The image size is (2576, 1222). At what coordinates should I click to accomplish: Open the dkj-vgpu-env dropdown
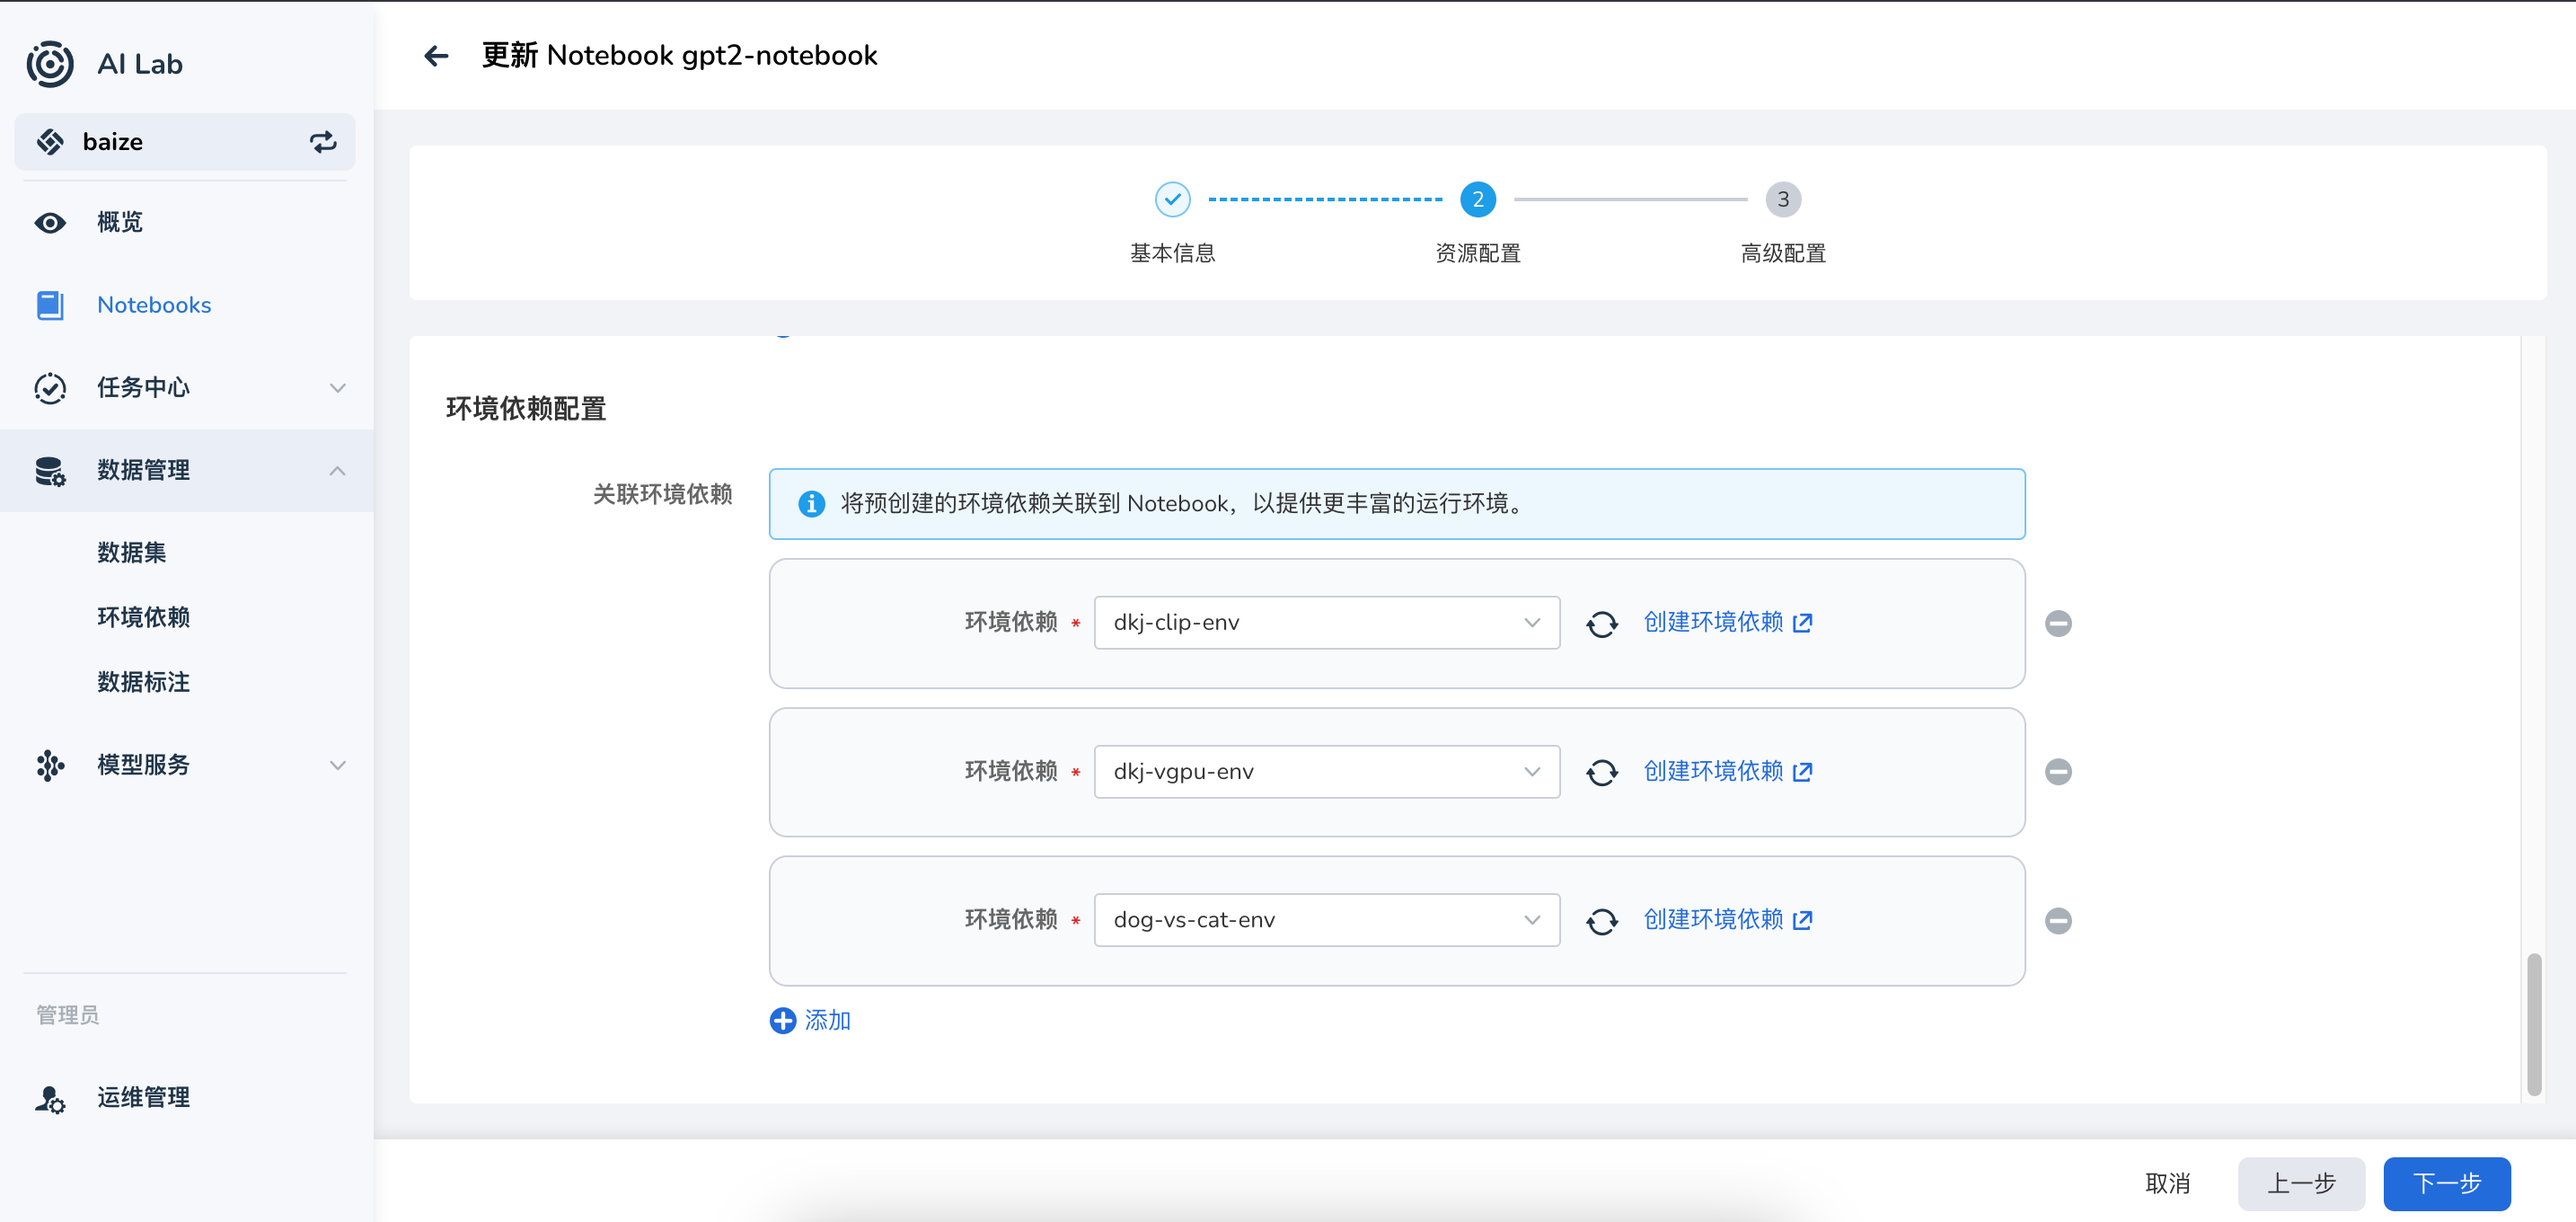tap(1326, 772)
